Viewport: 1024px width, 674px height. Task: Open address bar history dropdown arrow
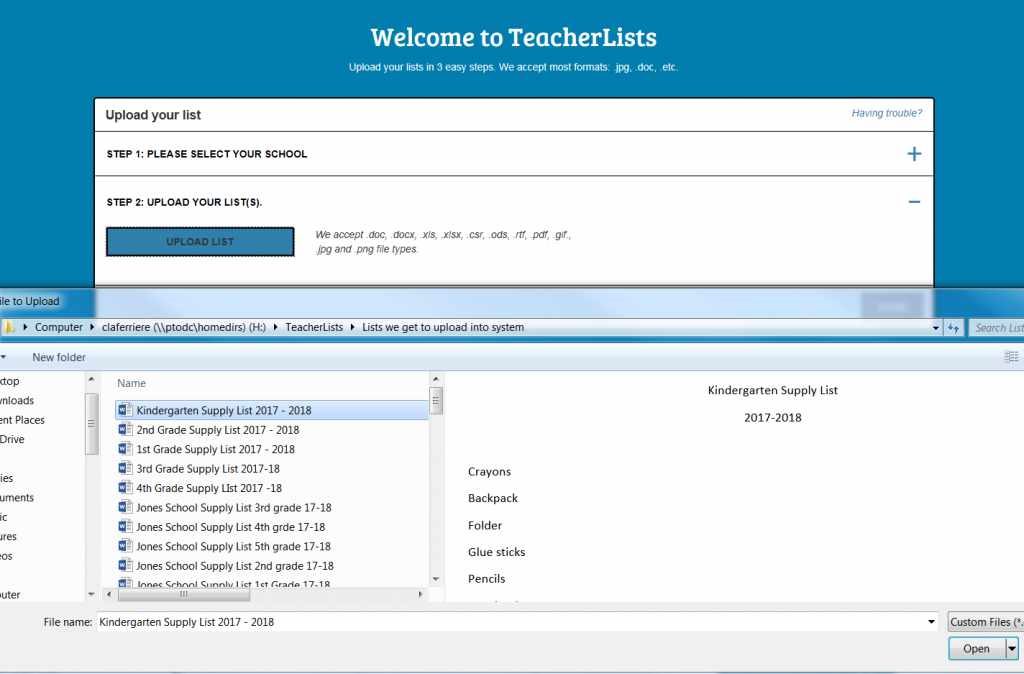tap(935, 328)
